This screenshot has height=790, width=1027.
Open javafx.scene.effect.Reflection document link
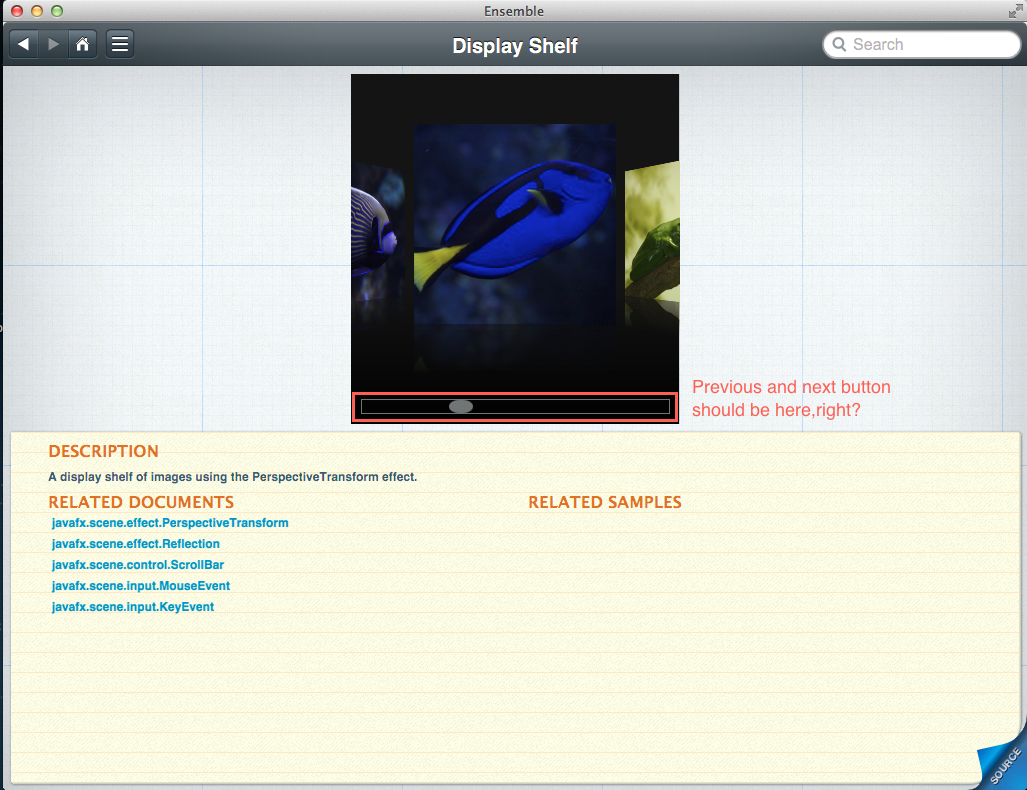[136, 544]
